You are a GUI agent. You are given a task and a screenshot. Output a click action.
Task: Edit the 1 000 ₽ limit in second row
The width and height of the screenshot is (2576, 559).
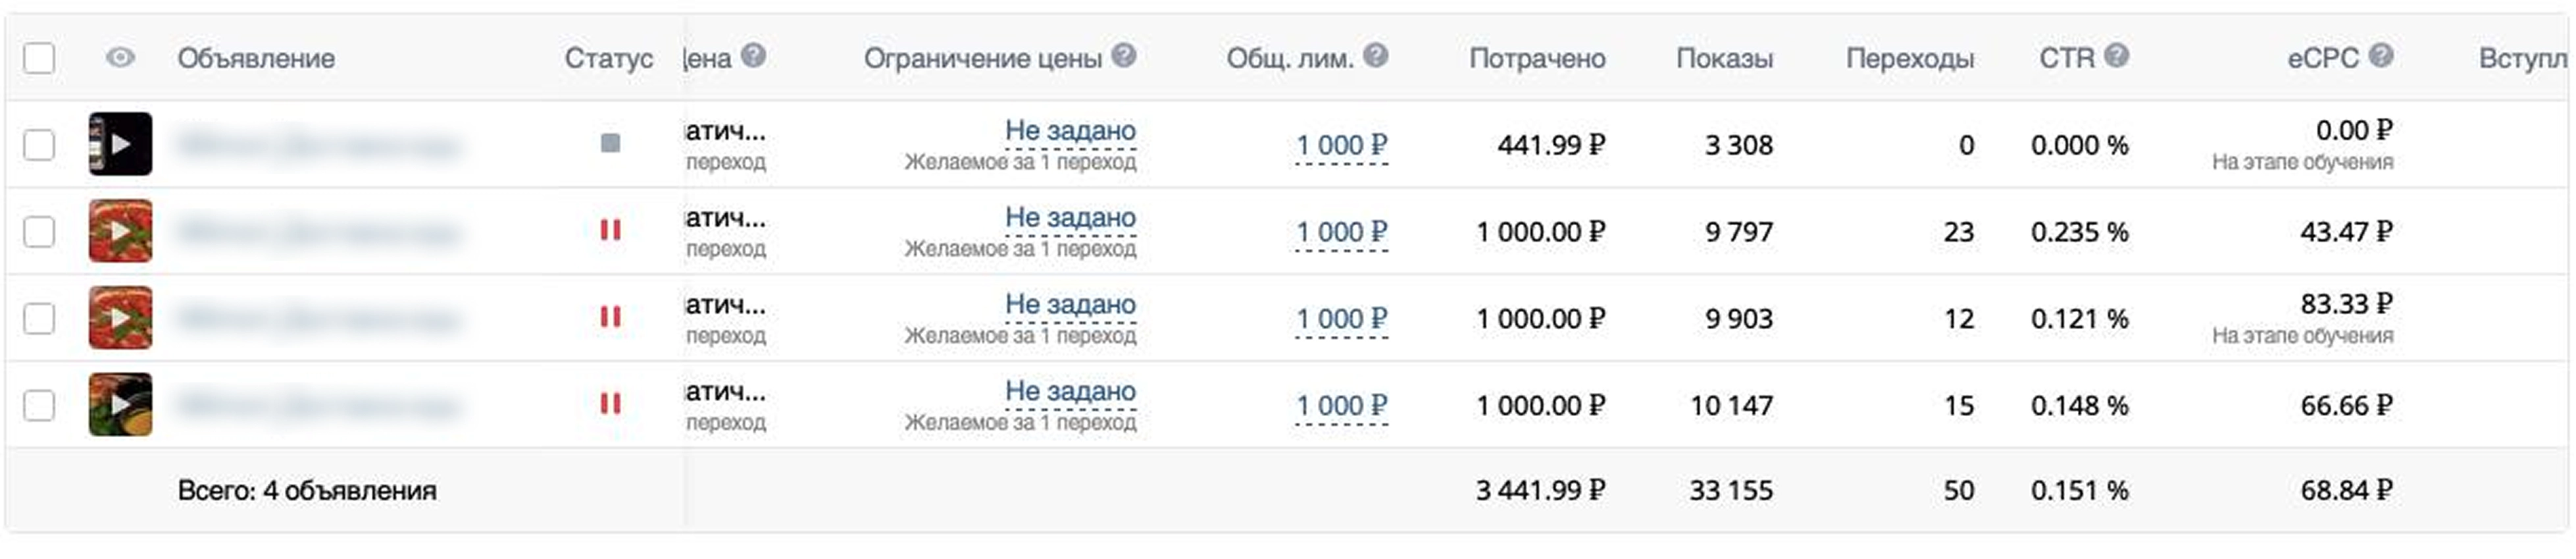pyautogui.click(x=1341, y=232)
